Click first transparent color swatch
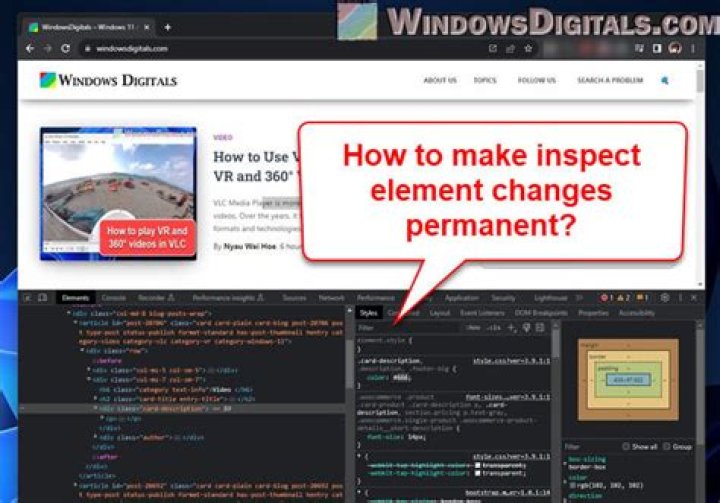Image resolution: width=720 pixels, height=503 pixels. pos(478,465)
